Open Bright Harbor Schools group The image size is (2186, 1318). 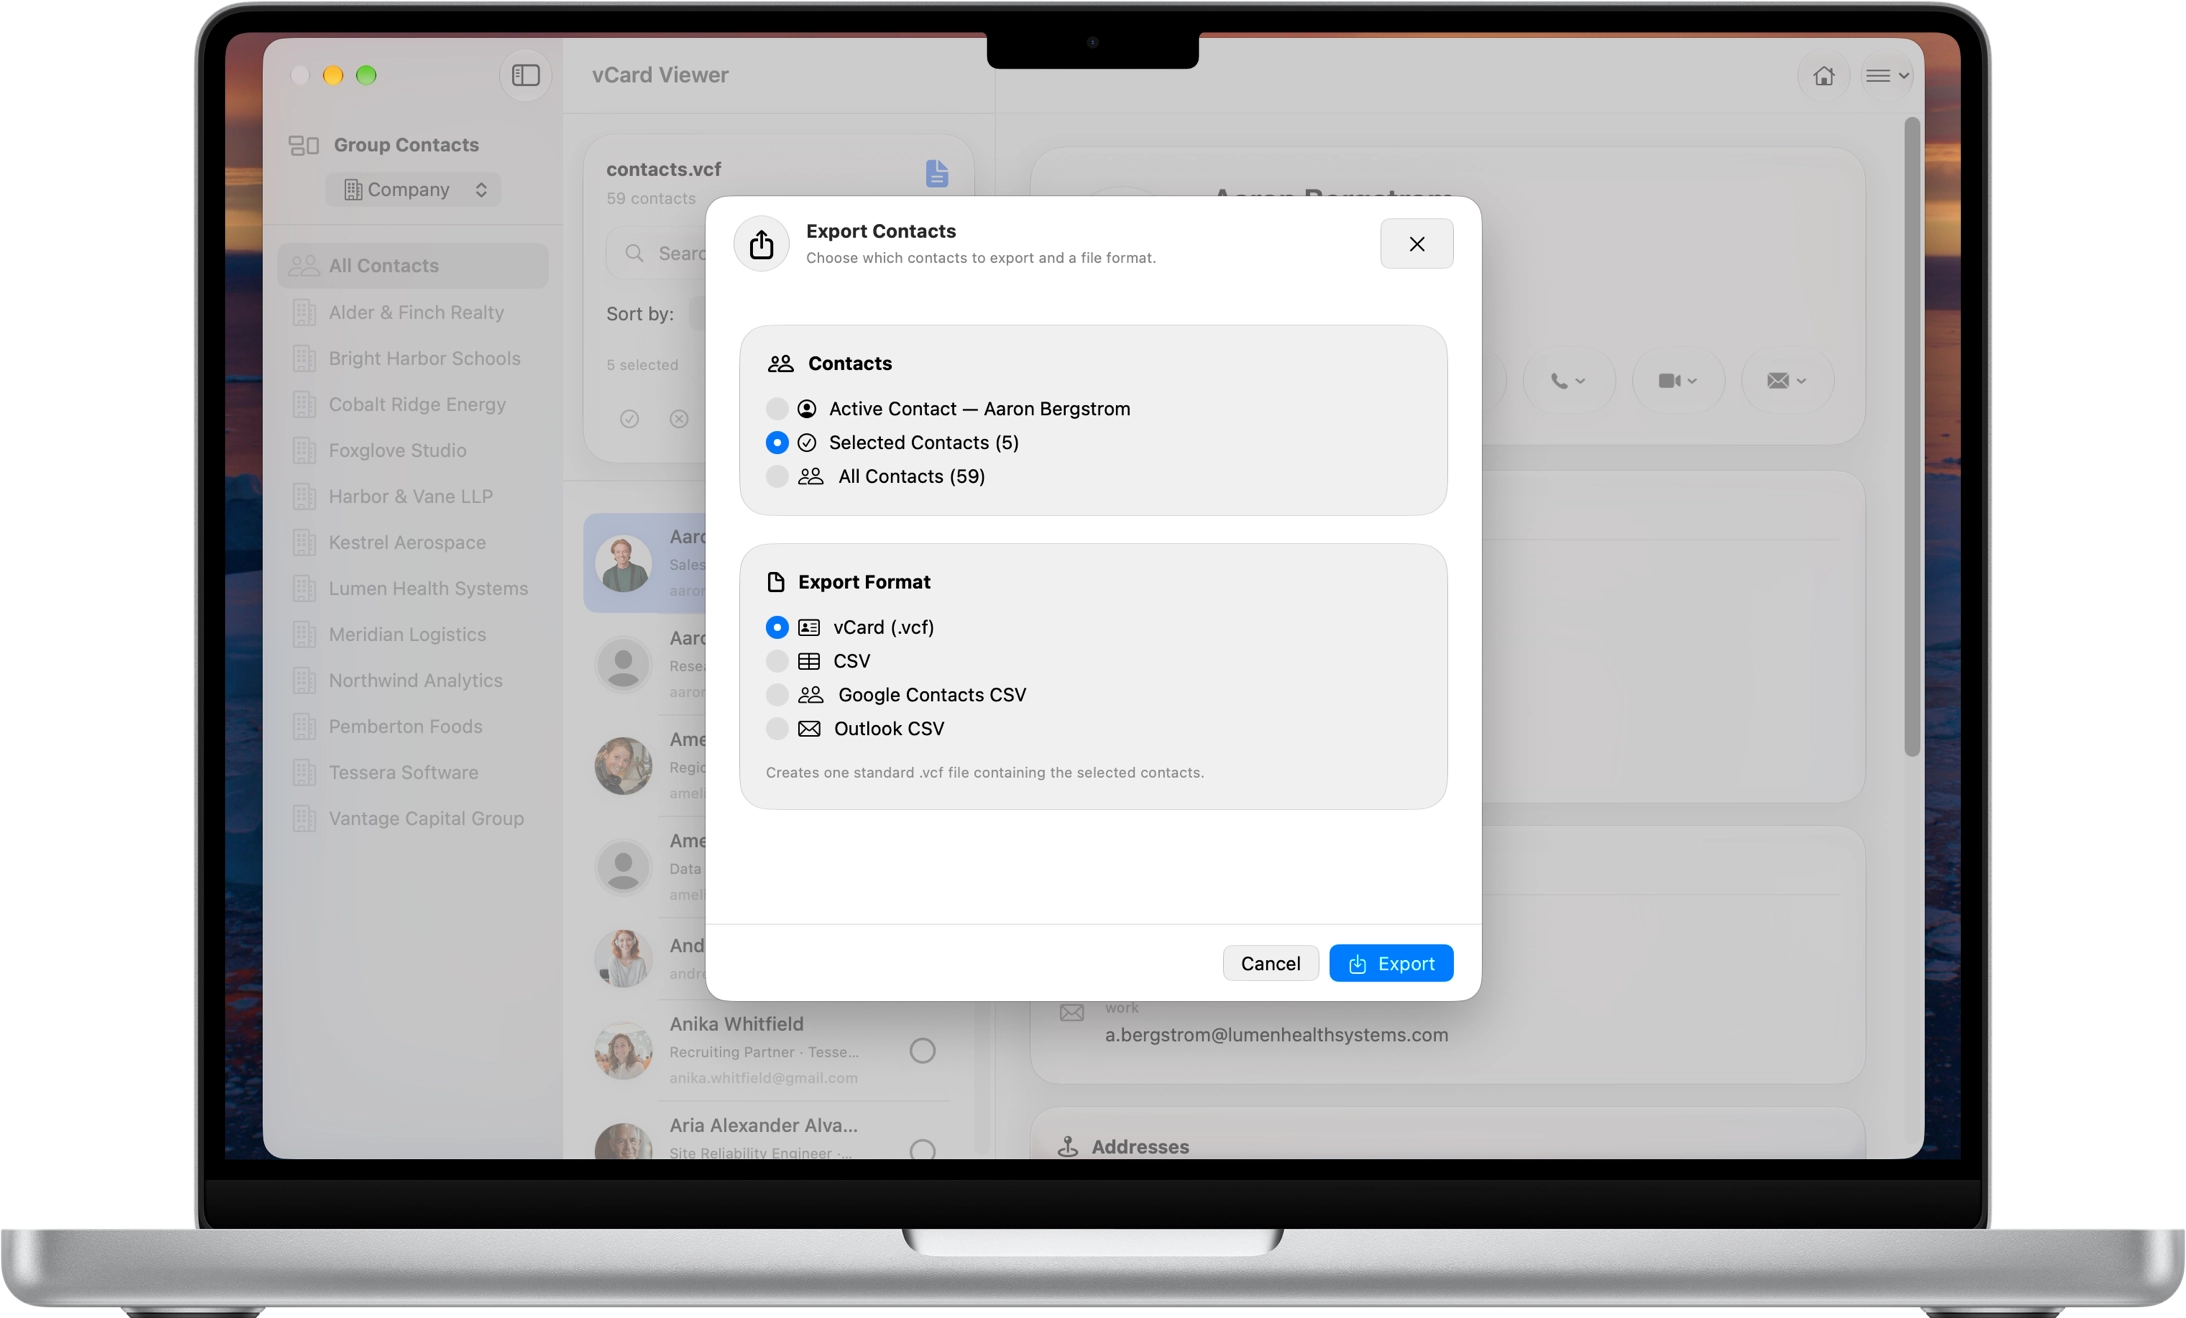pos(413,358)
